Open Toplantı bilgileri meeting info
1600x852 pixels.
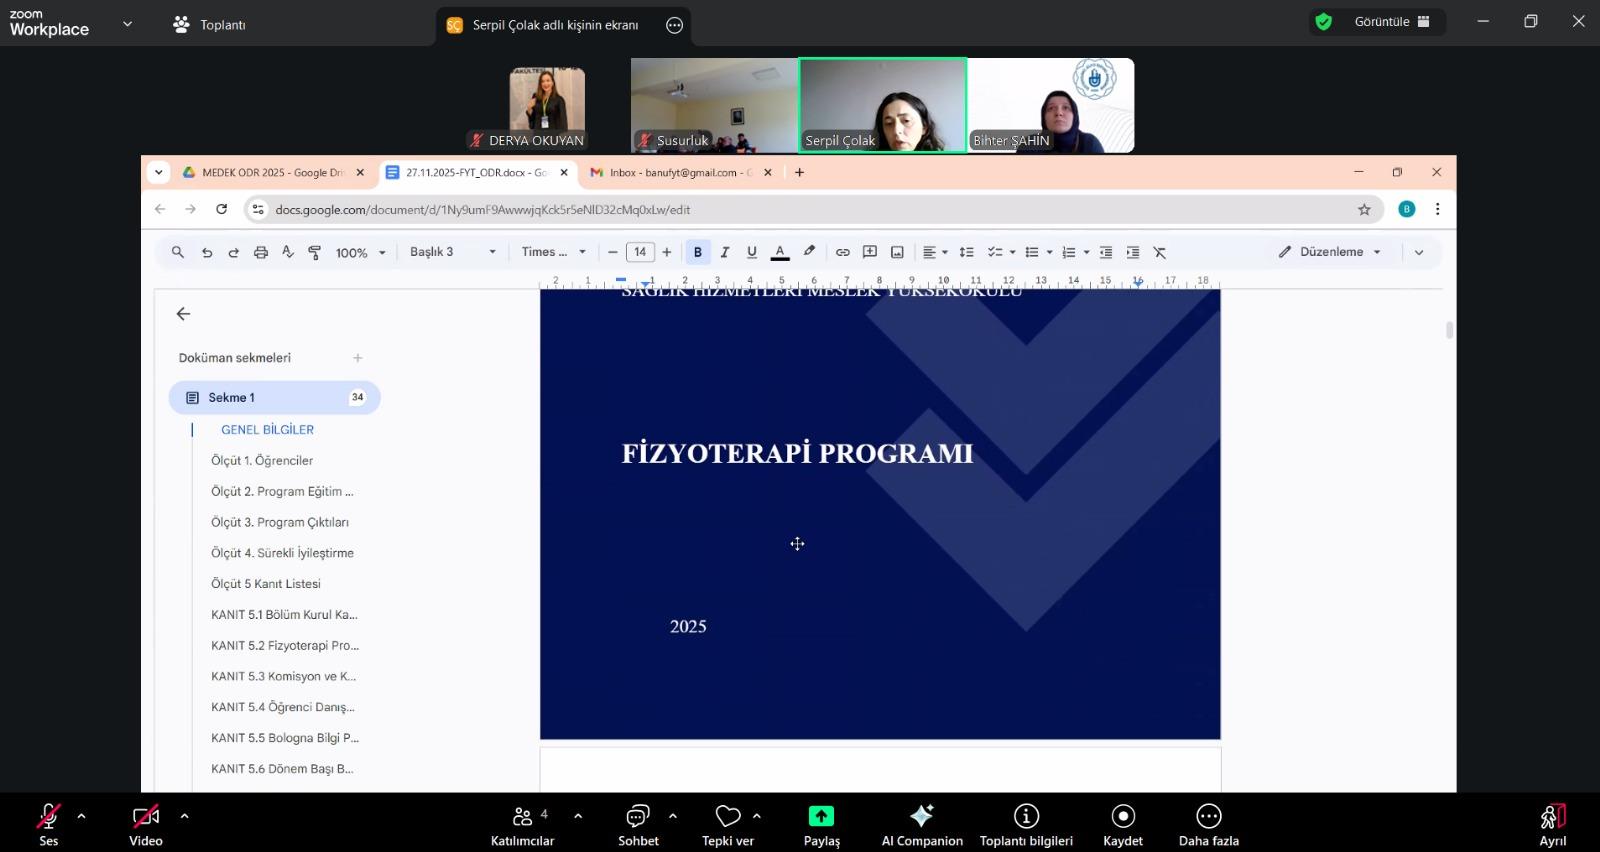[1026, 817]
